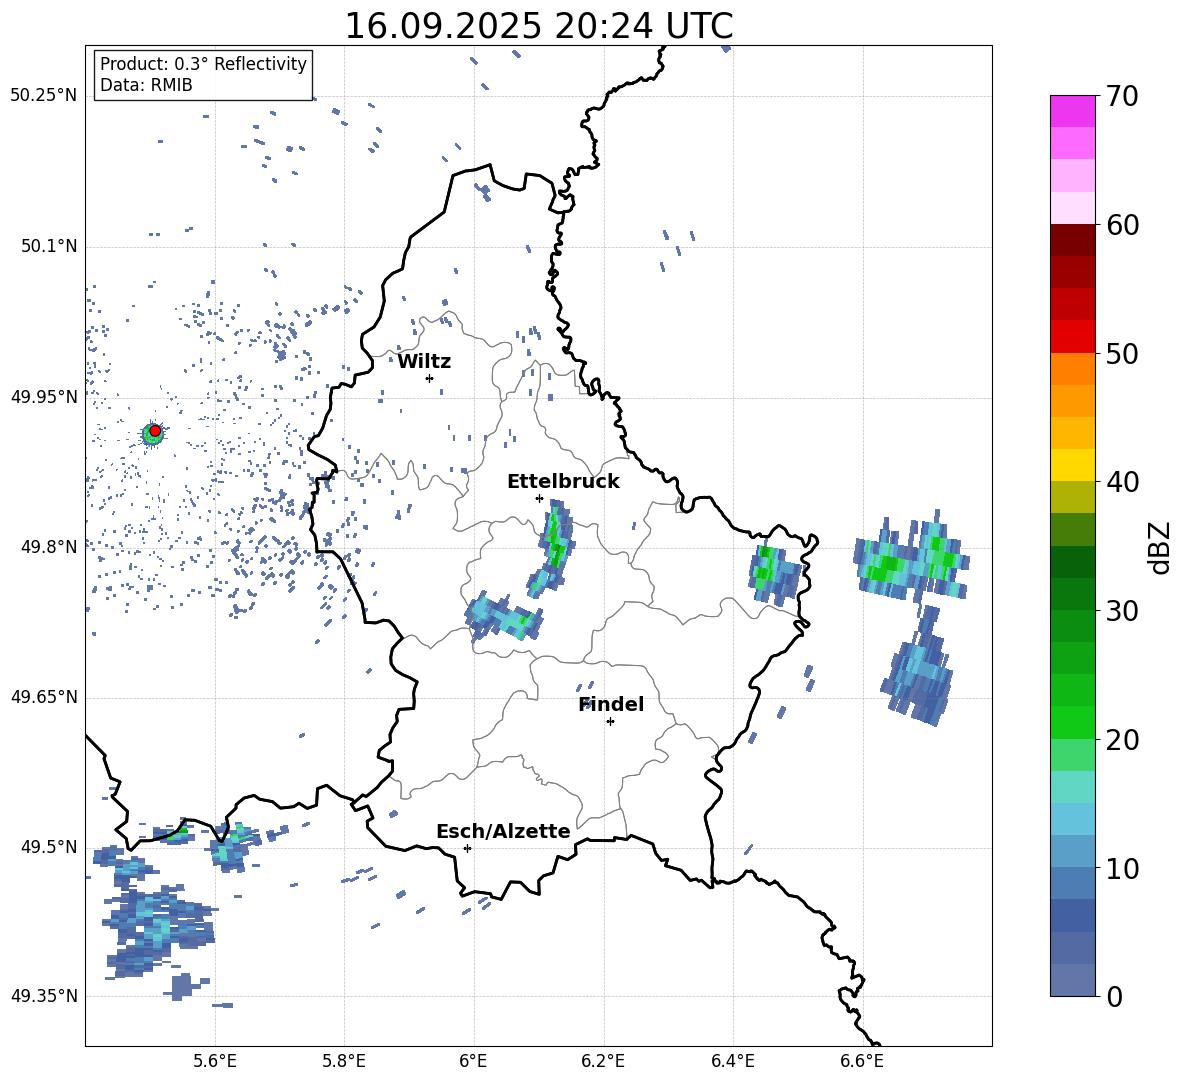Click the Ettelbruck cross marker

tap(539, 498)
